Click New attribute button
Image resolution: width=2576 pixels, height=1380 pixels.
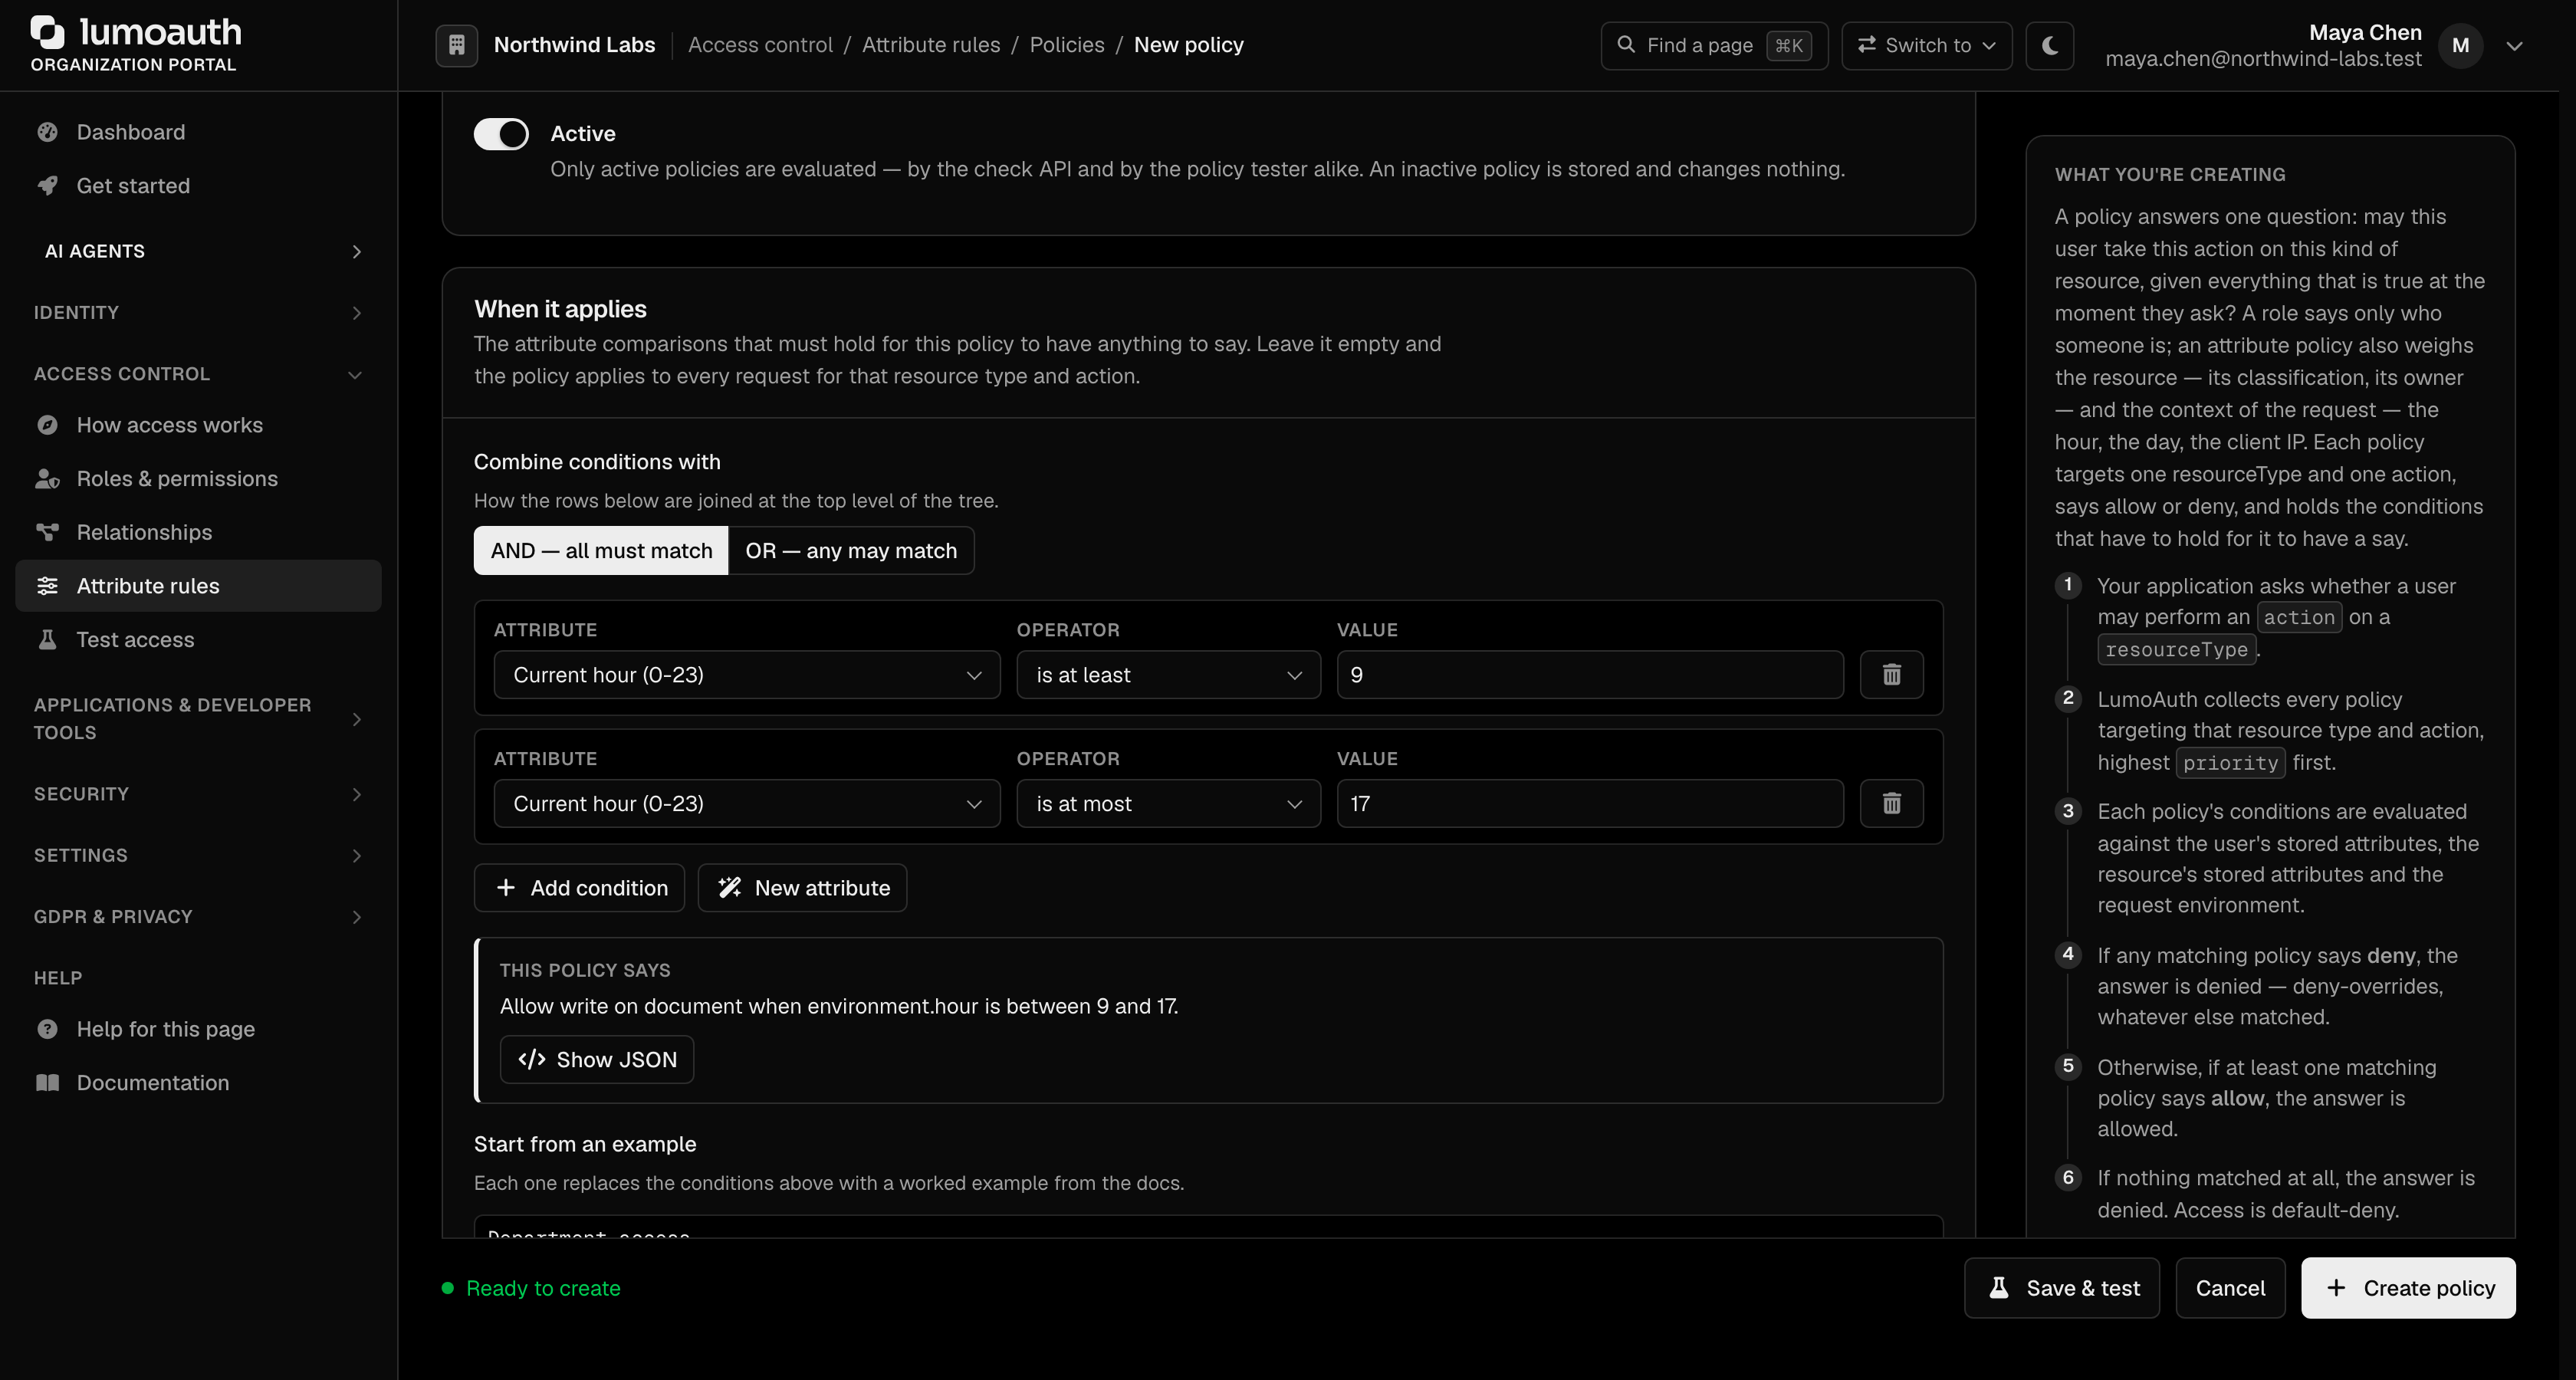point(802,888)
